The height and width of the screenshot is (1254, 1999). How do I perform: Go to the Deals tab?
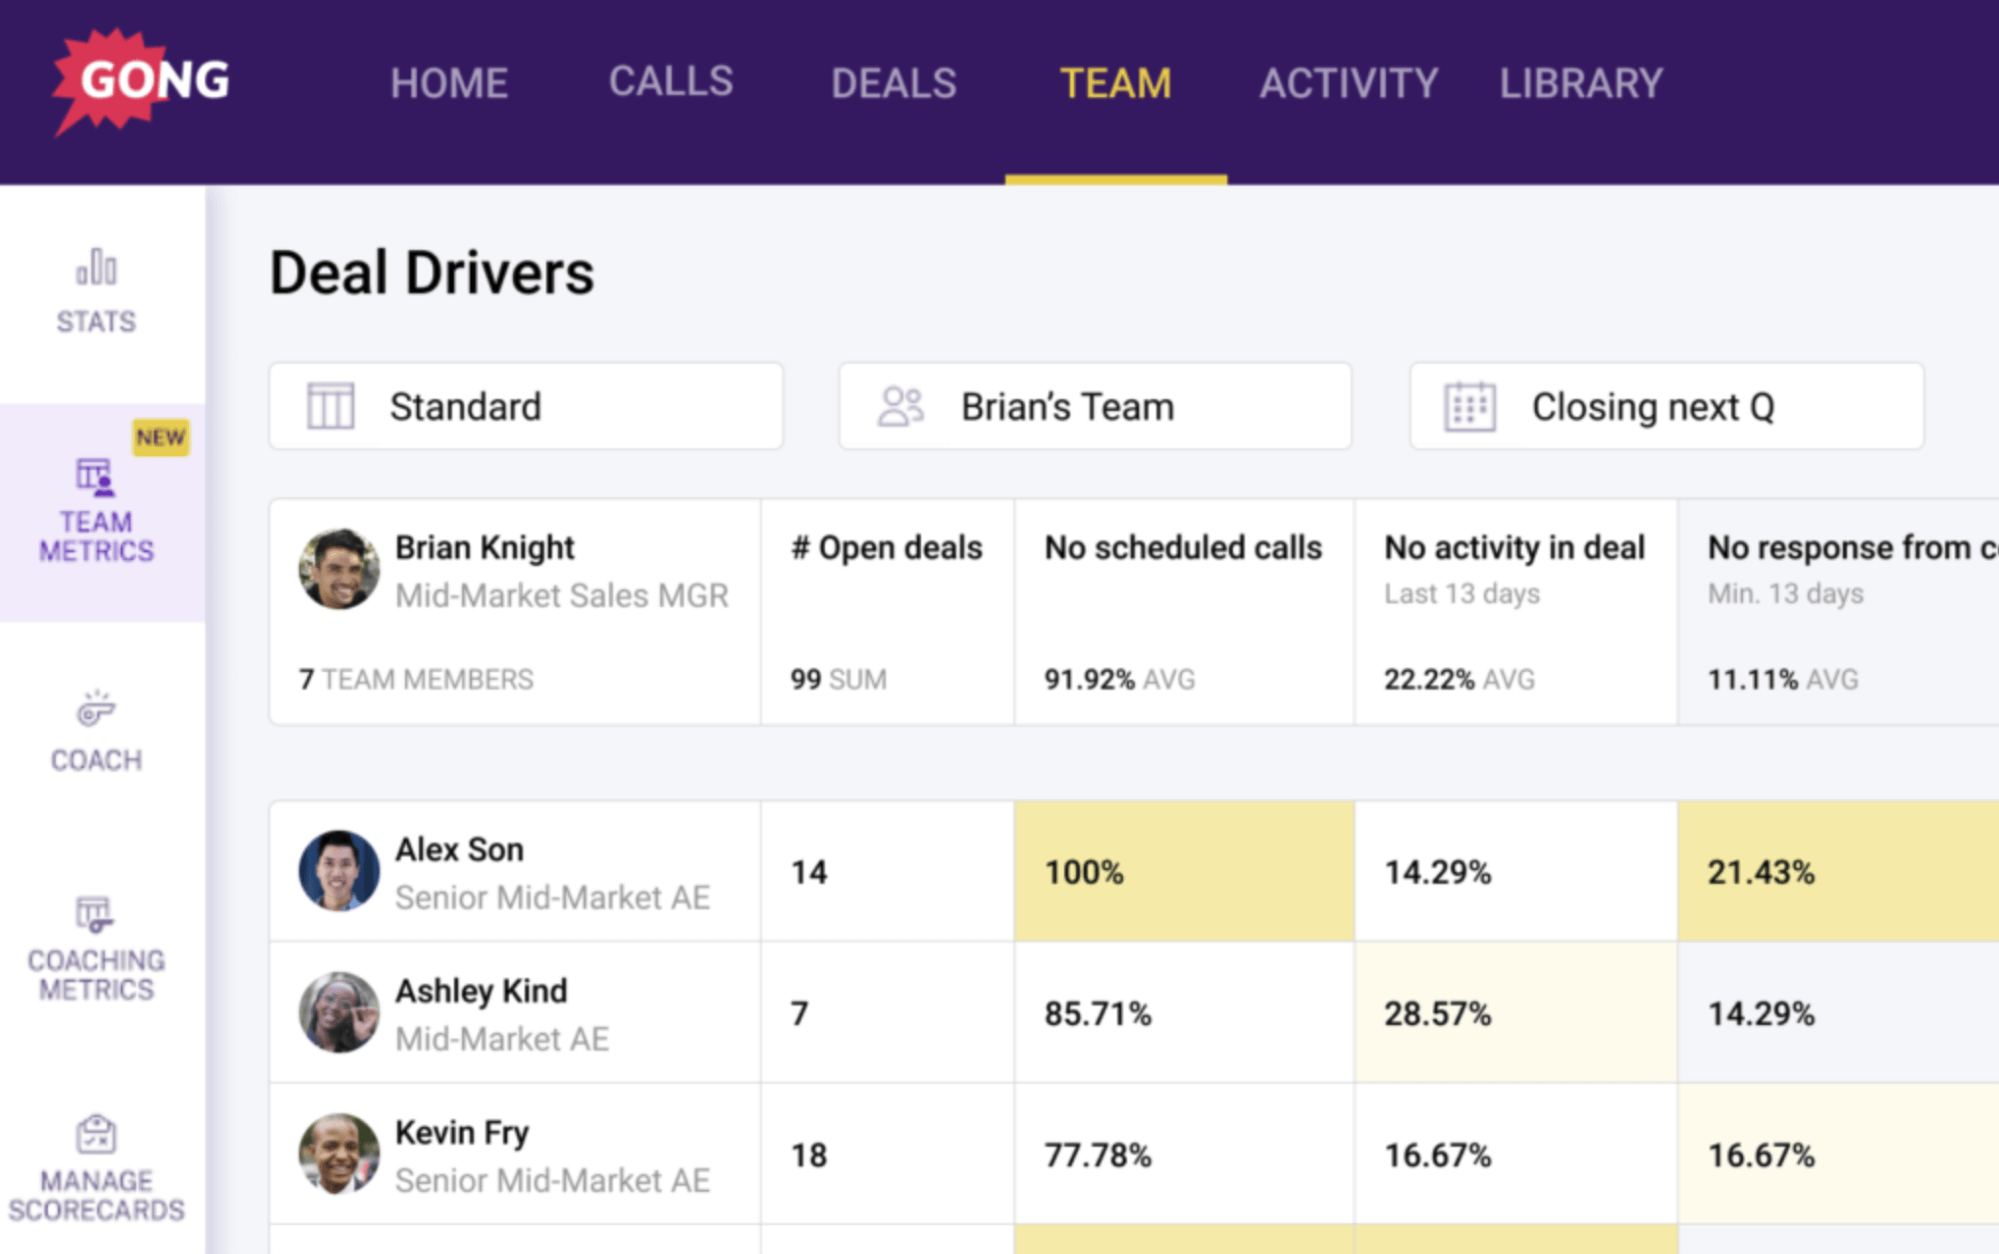point(893,83)
